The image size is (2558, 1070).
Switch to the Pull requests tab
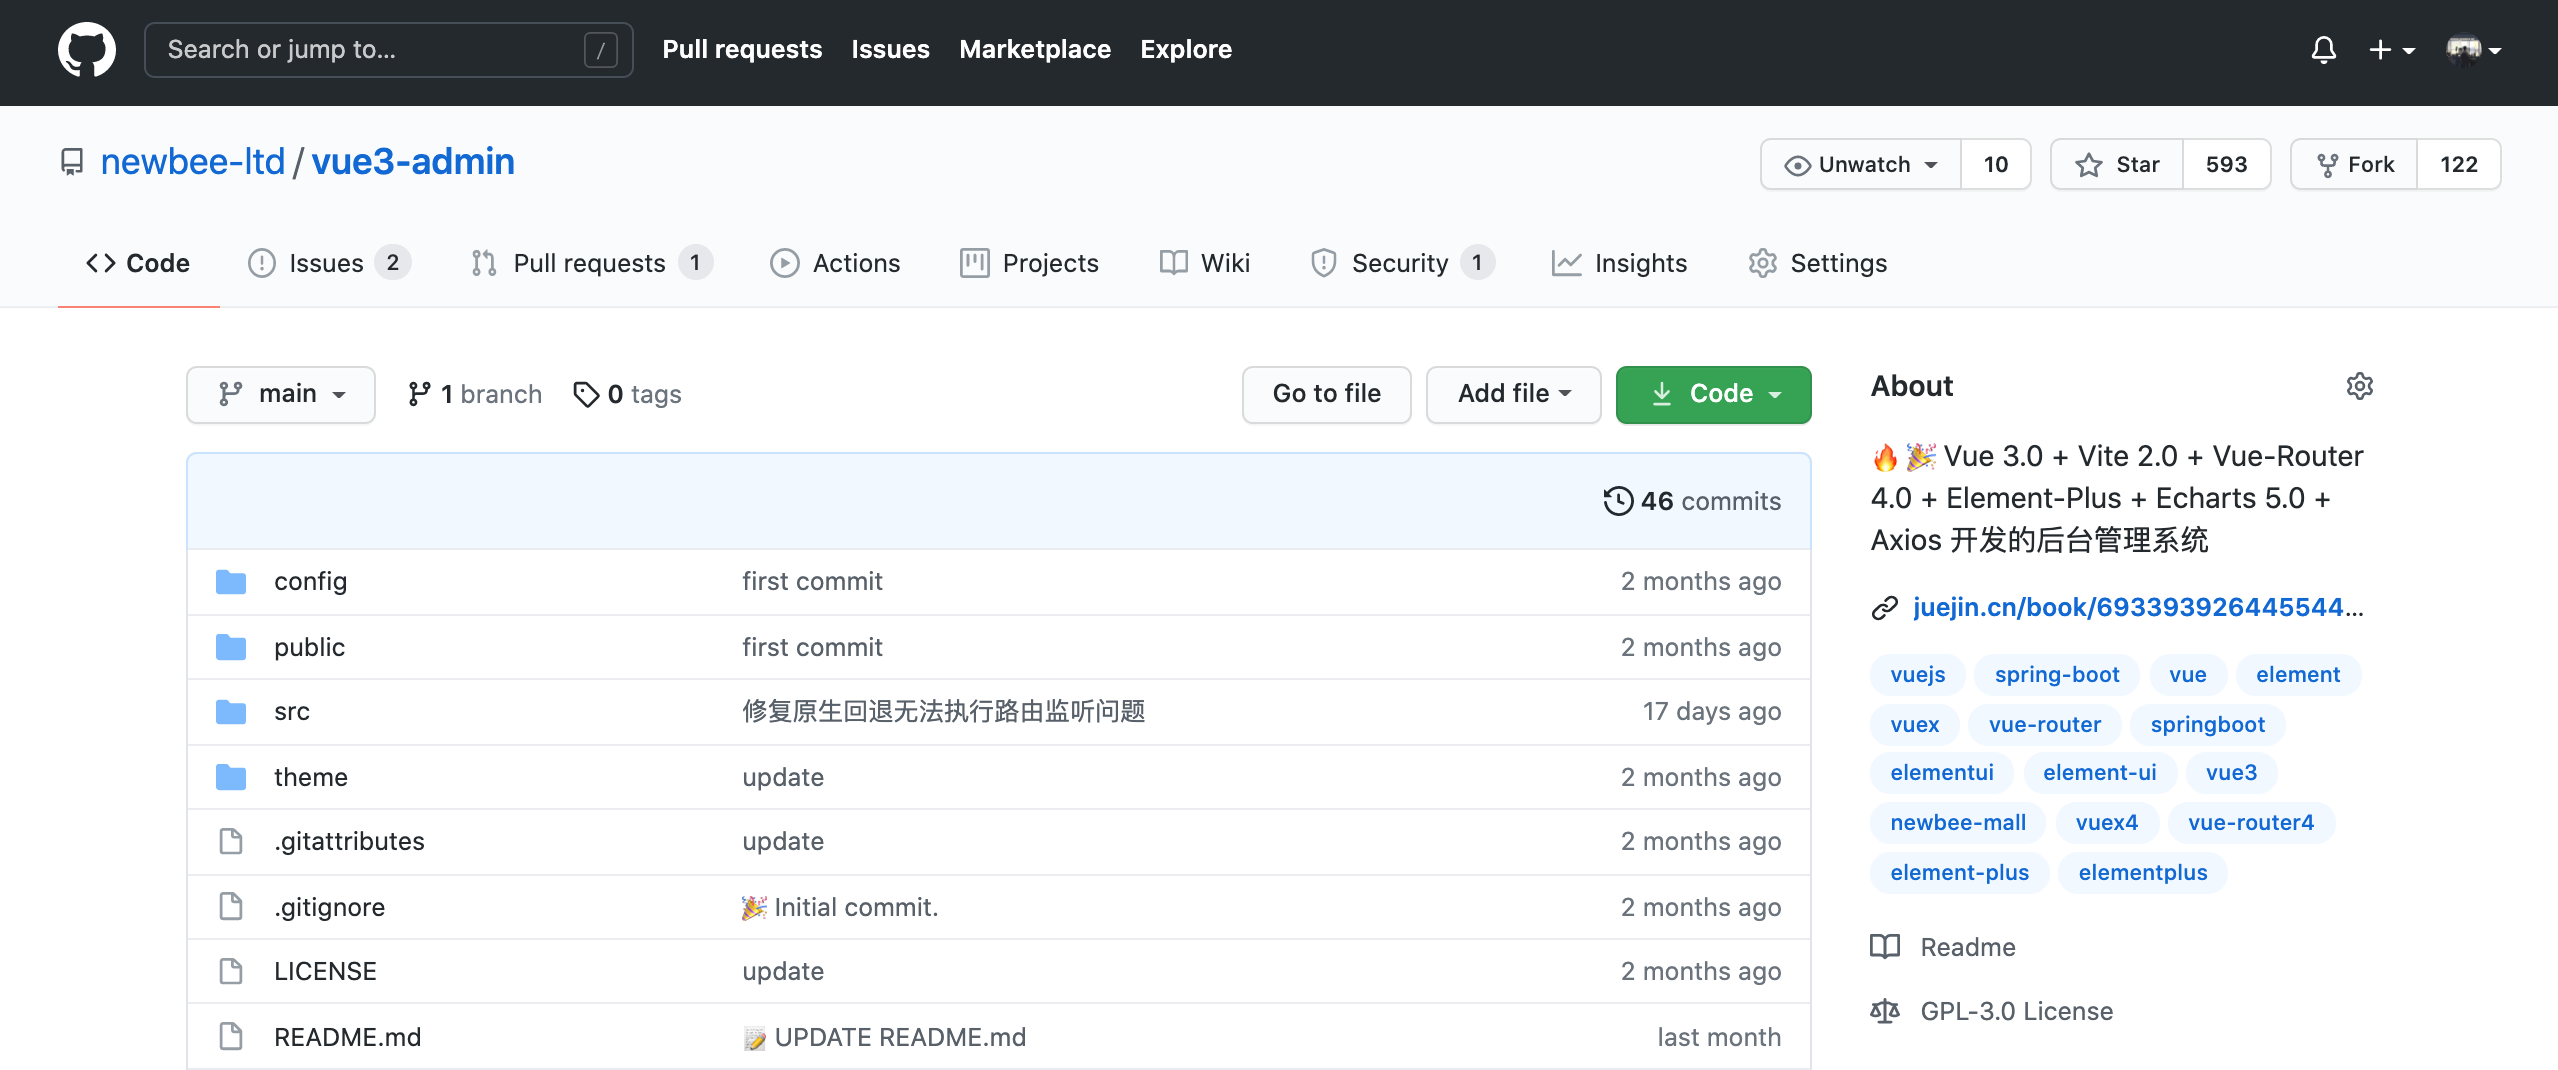pyautogui.click(x=591, y=263)
